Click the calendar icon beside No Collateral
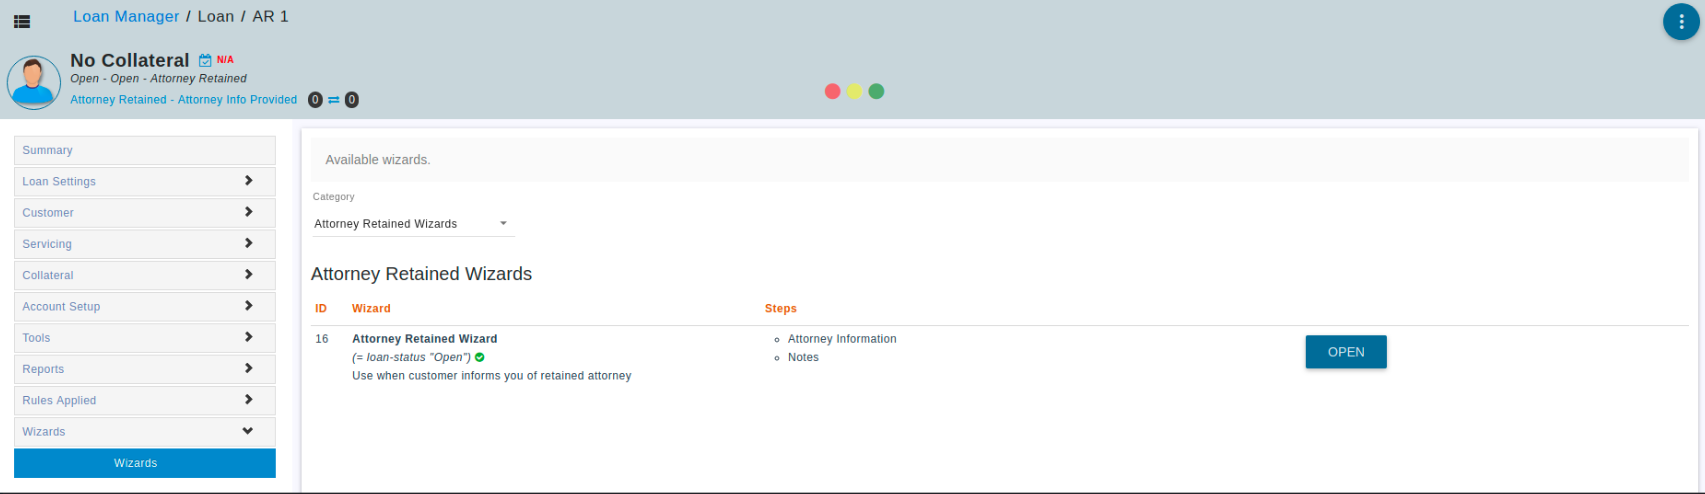 (205, 60)
